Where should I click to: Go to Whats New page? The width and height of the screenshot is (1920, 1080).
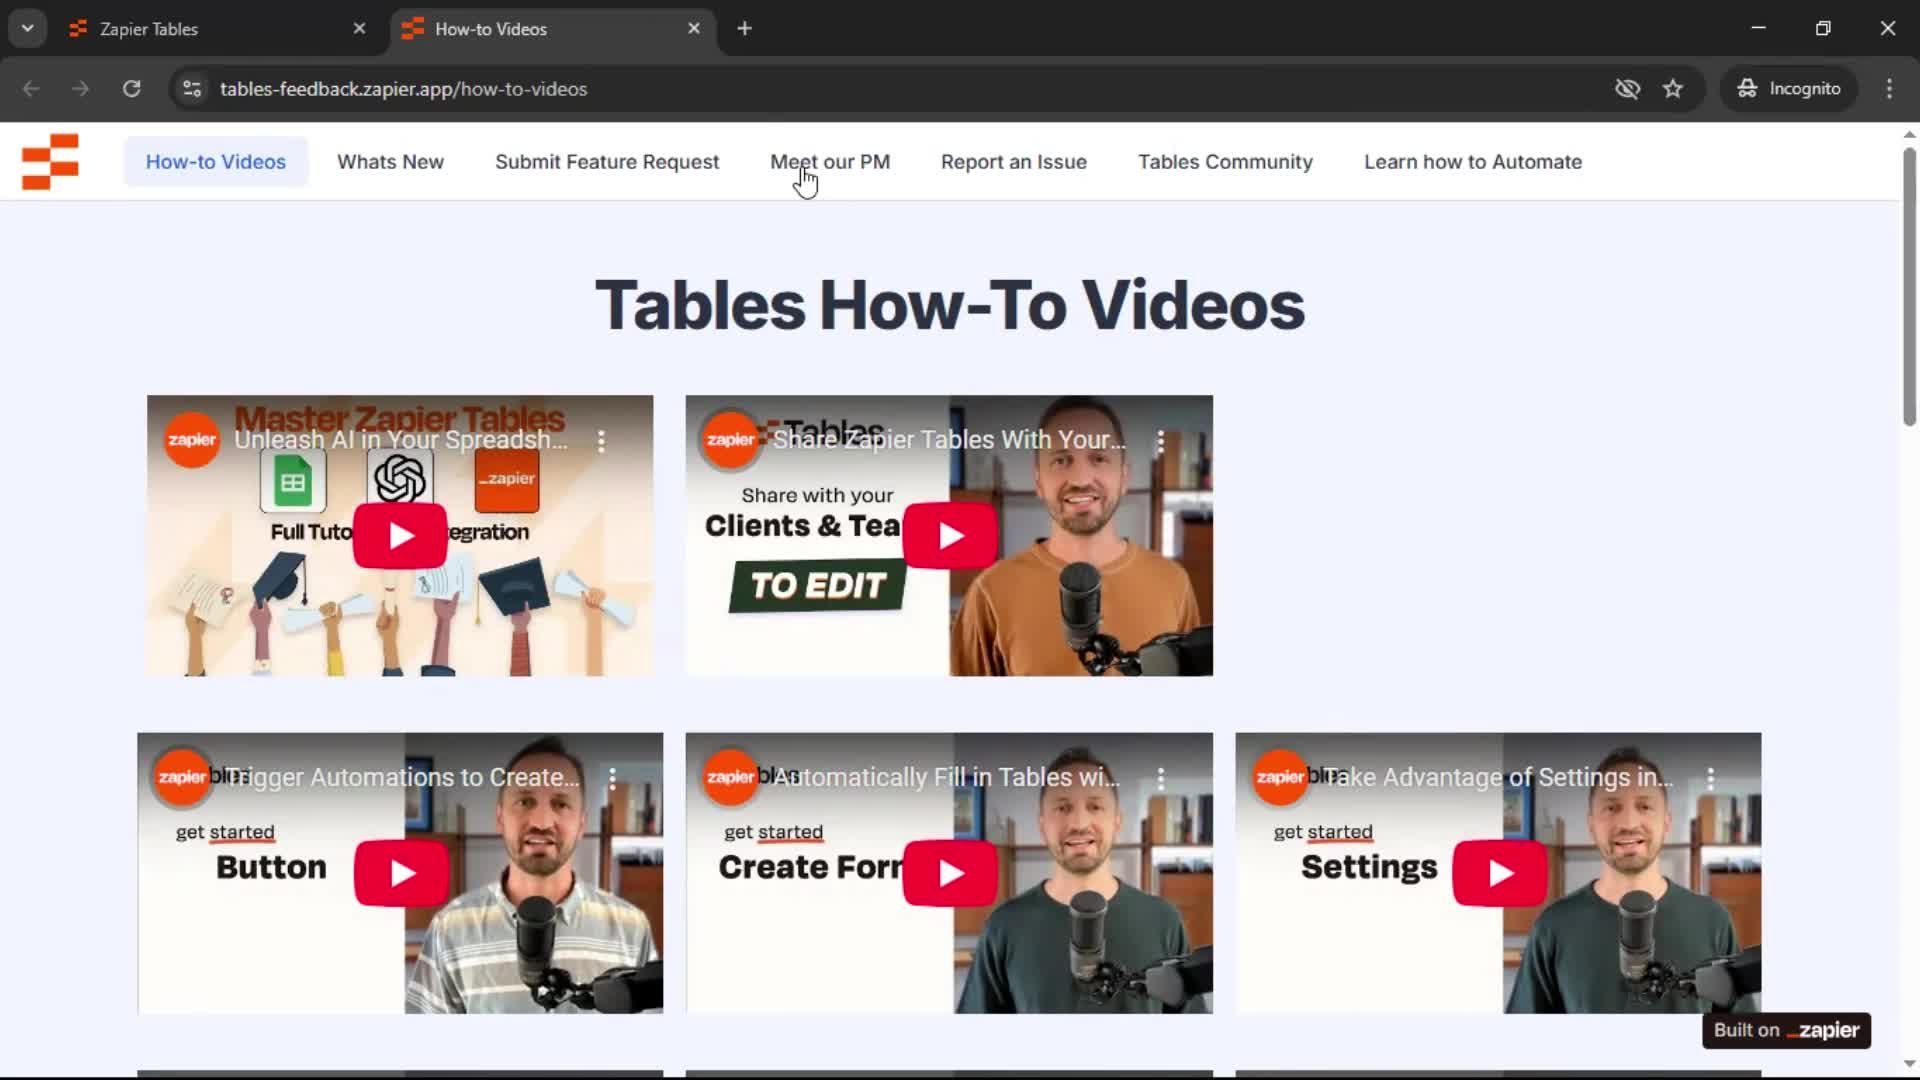pyautogui.click(x=390, y=162)
